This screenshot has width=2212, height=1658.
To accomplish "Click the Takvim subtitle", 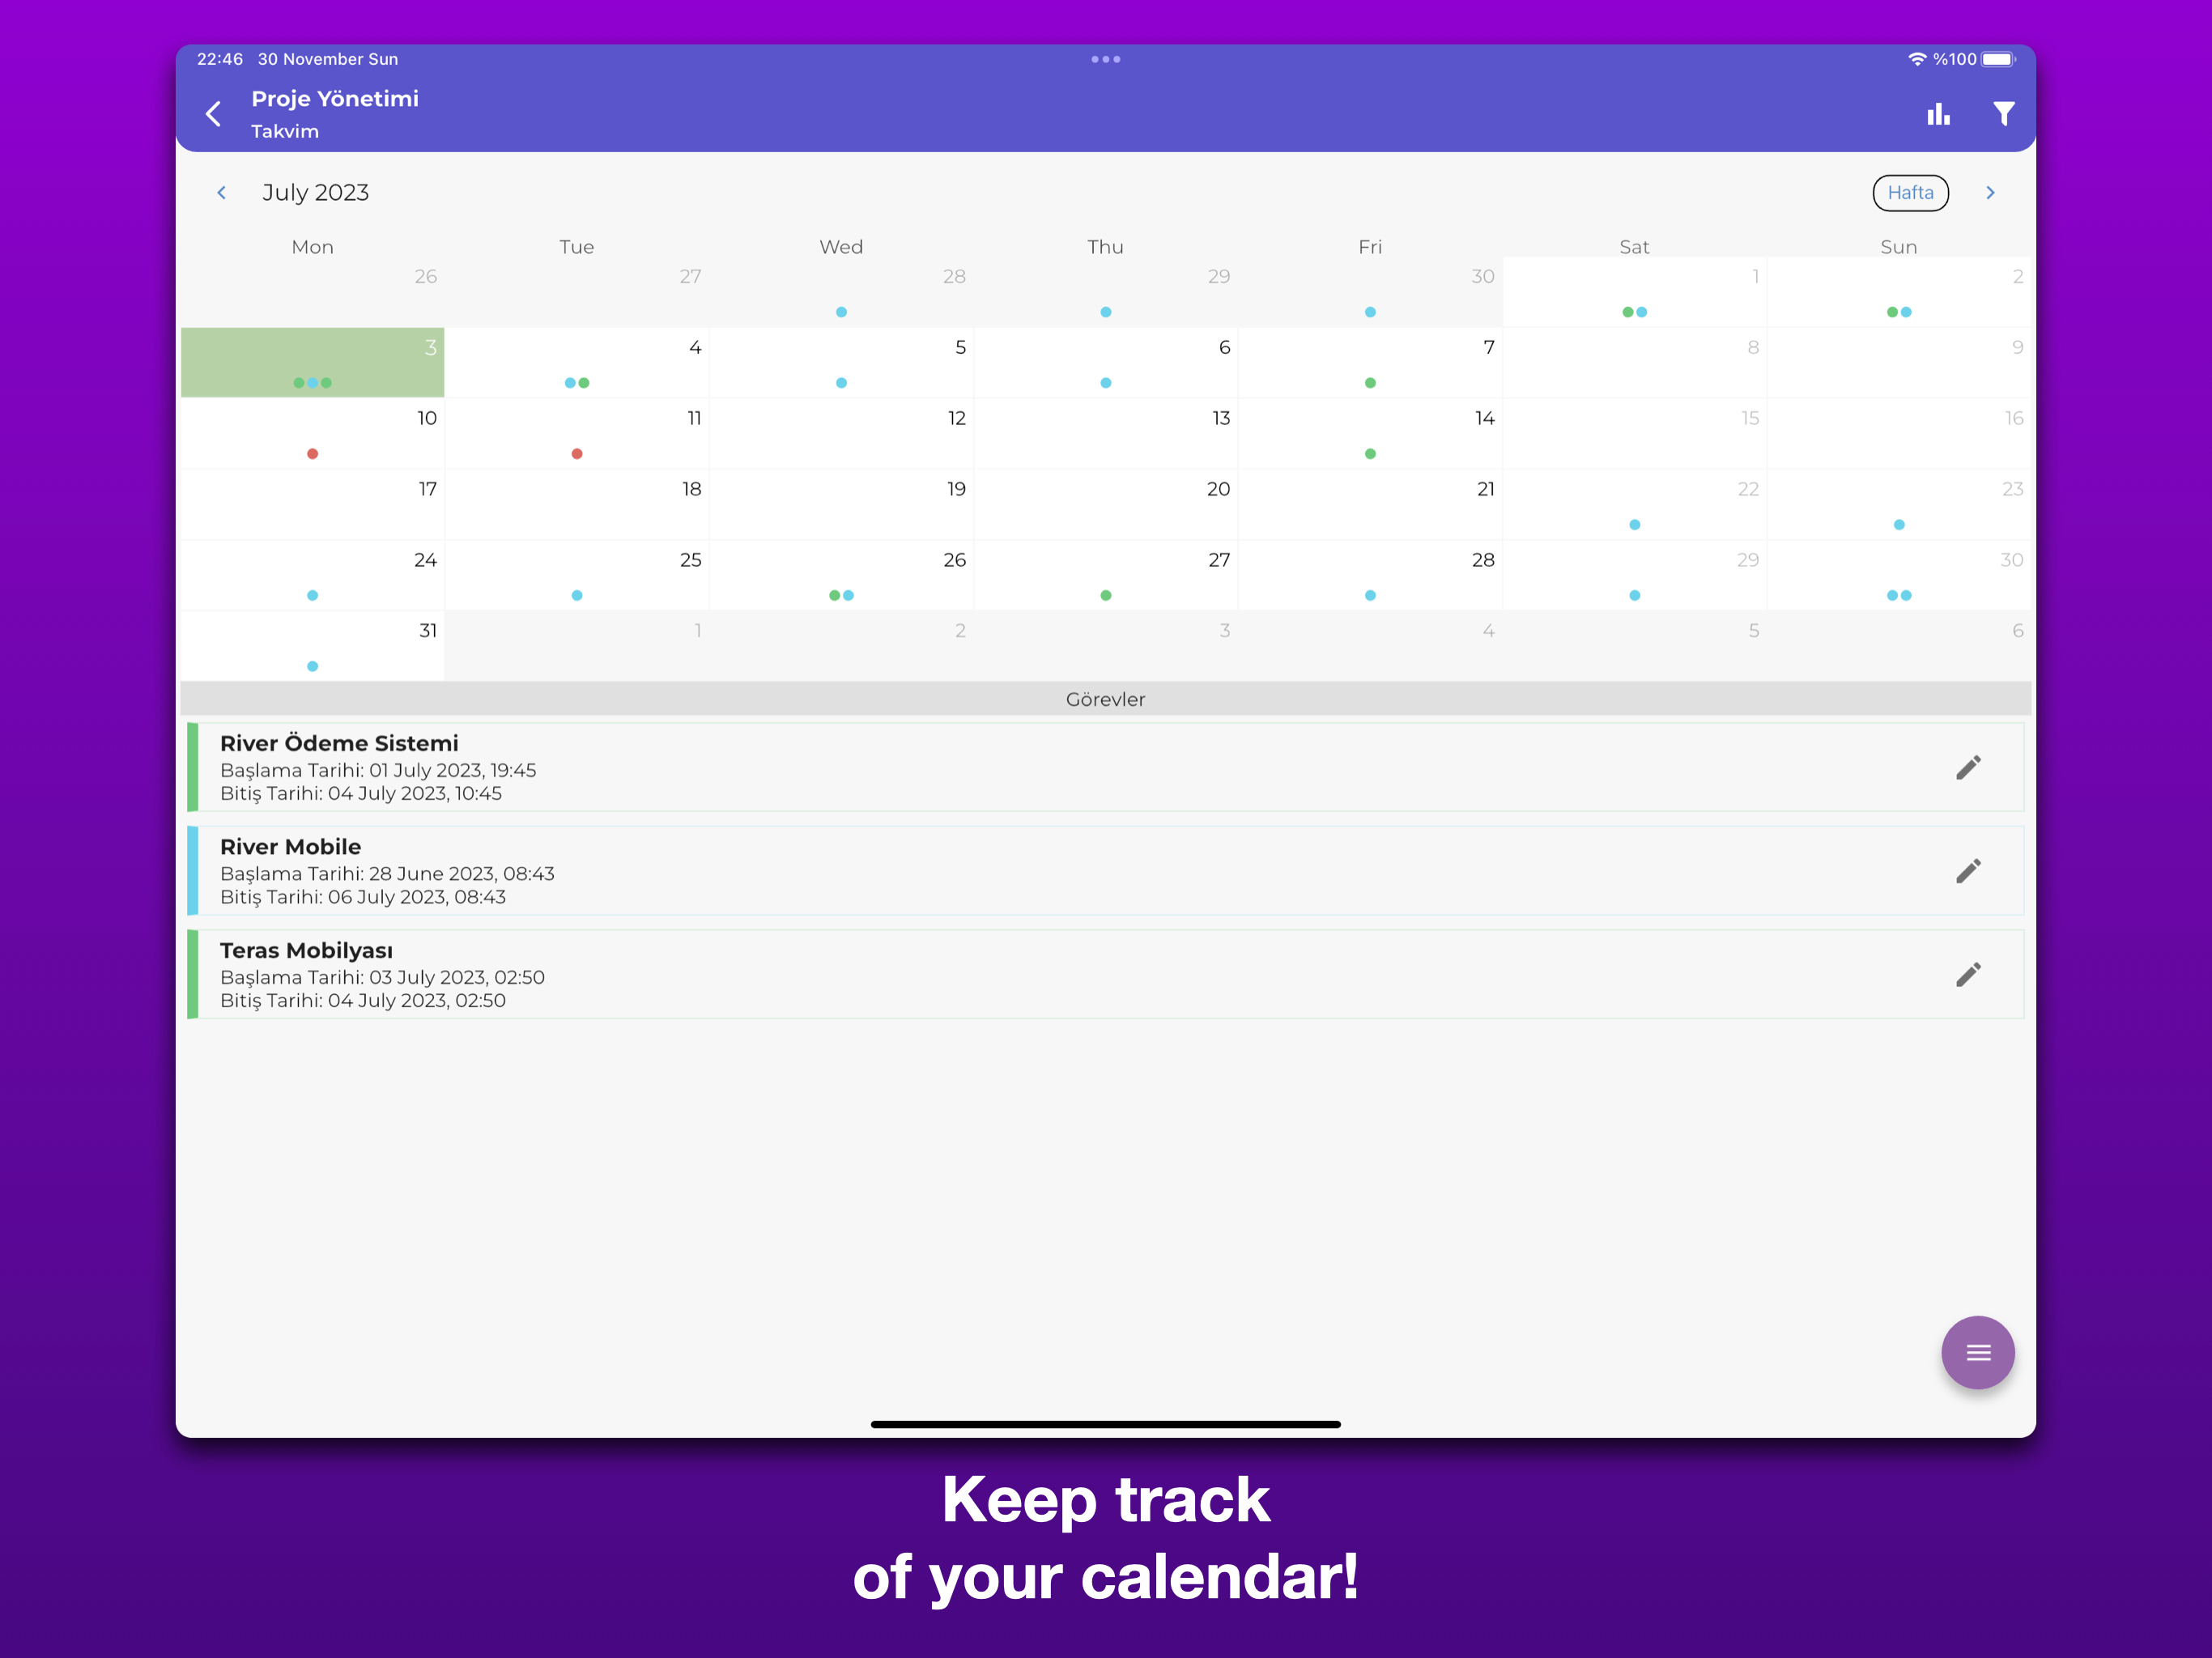I will [285, 131].
